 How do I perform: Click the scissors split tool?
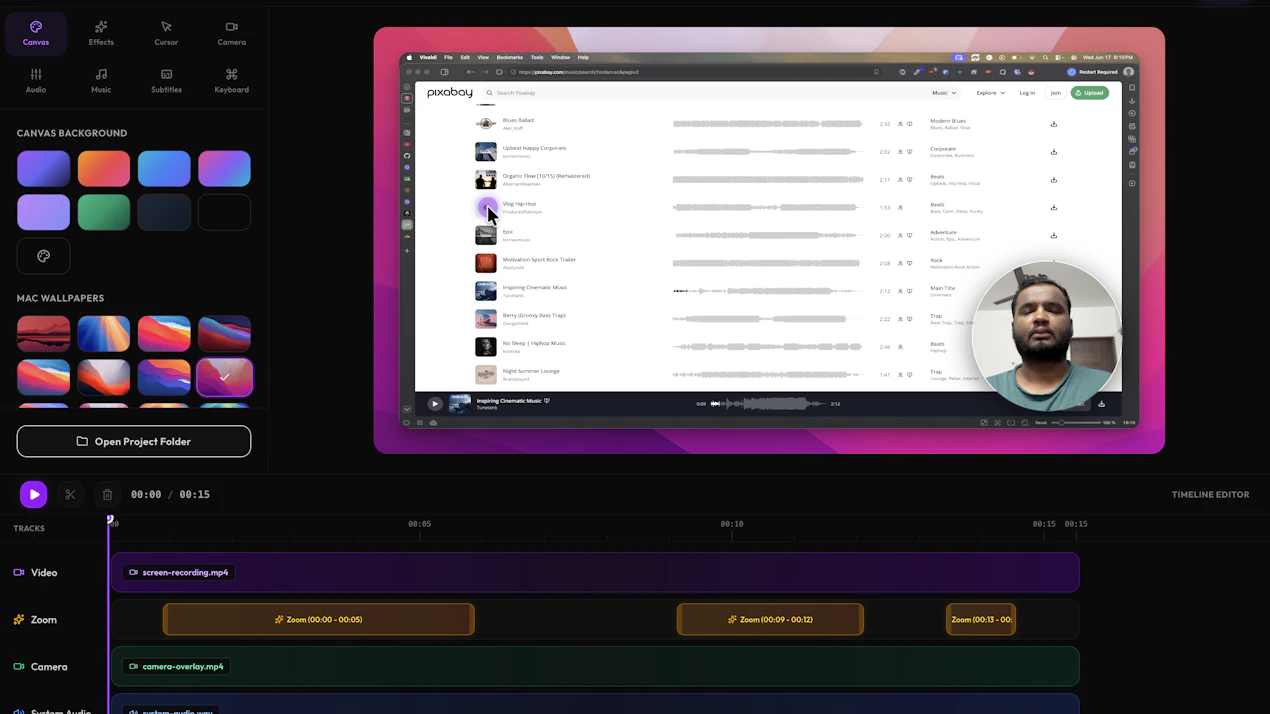tap(70, 494)
